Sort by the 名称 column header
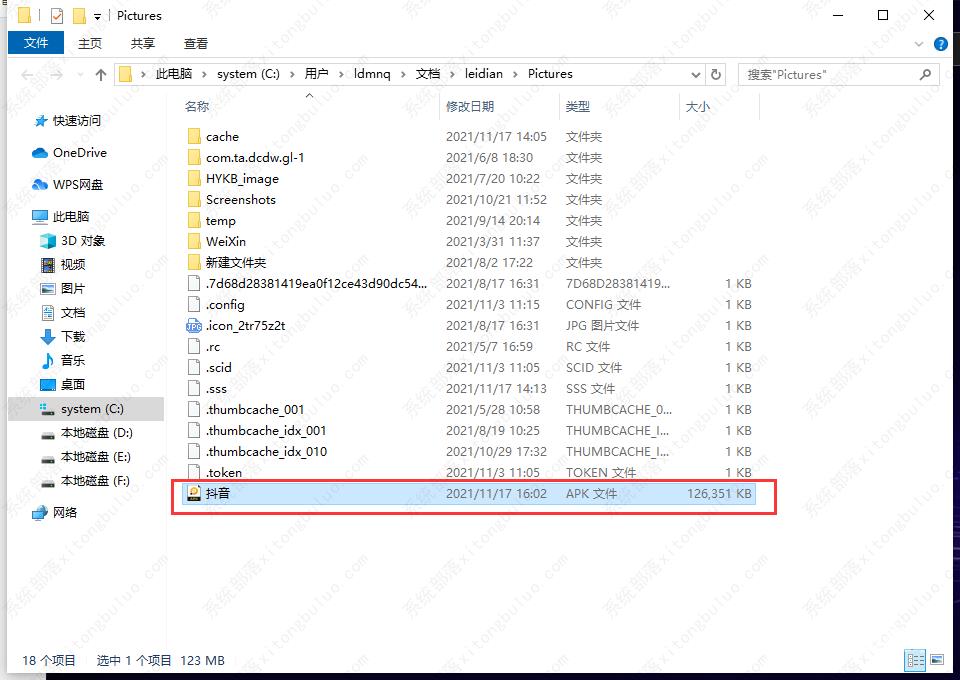This screenshot has width=960, height=680. (x=197, y=106)
